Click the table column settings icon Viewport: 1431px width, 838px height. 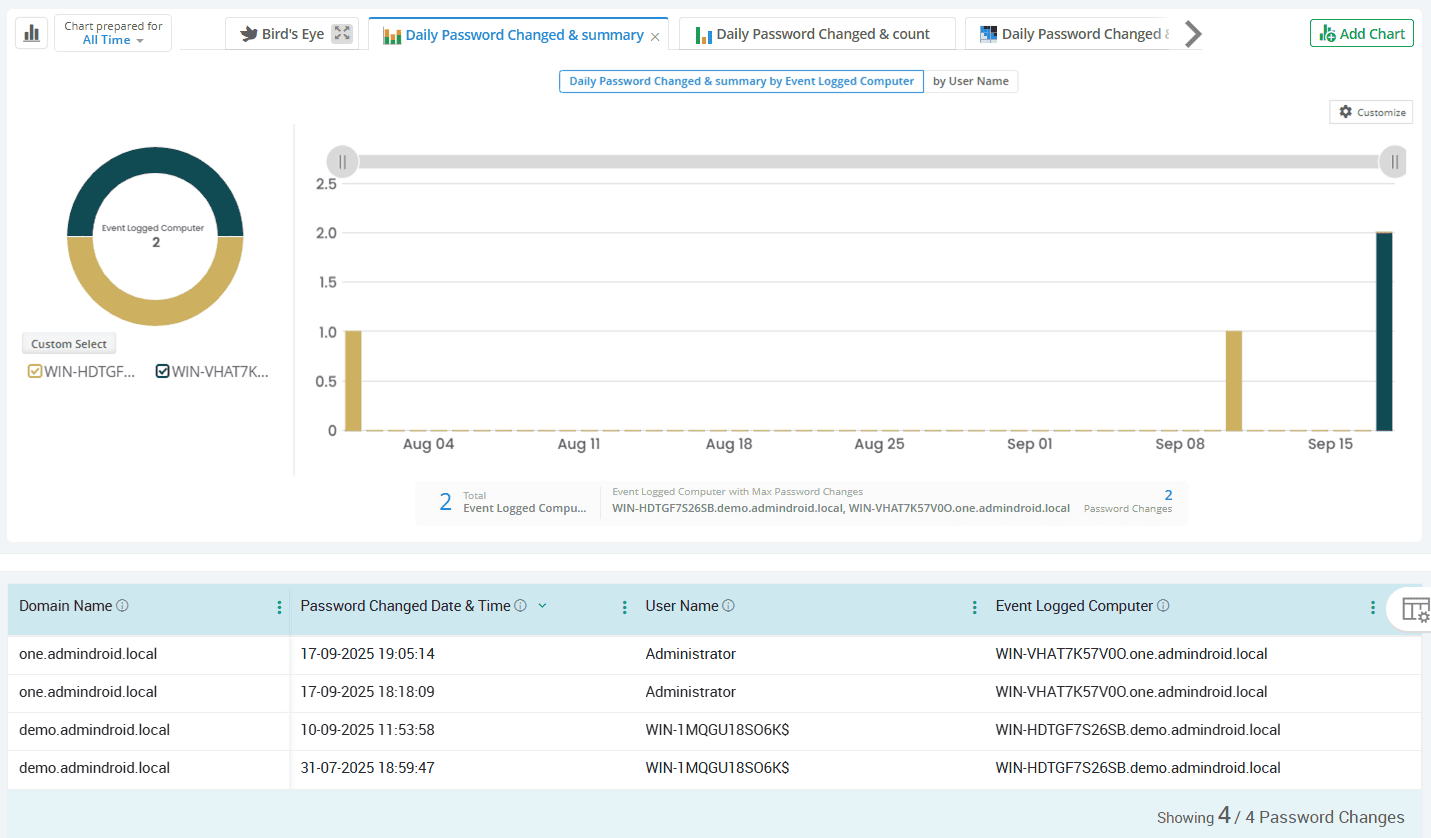(x=1415, y=609)
